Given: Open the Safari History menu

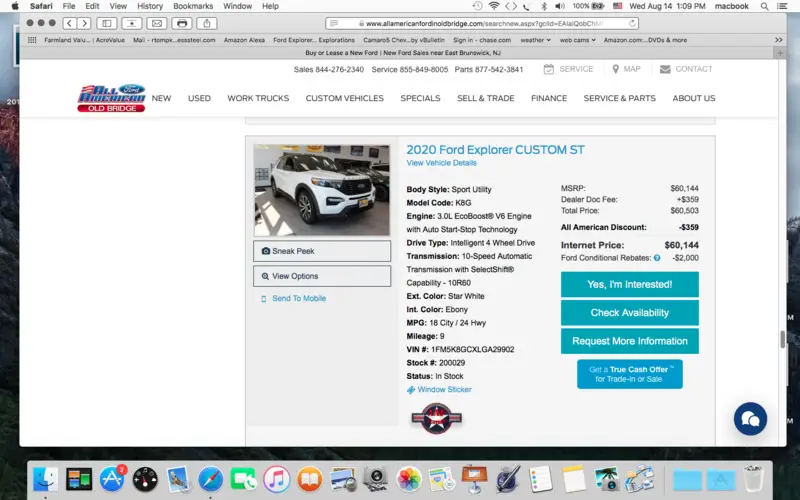Looking at the screenshot, I should 150,6.
